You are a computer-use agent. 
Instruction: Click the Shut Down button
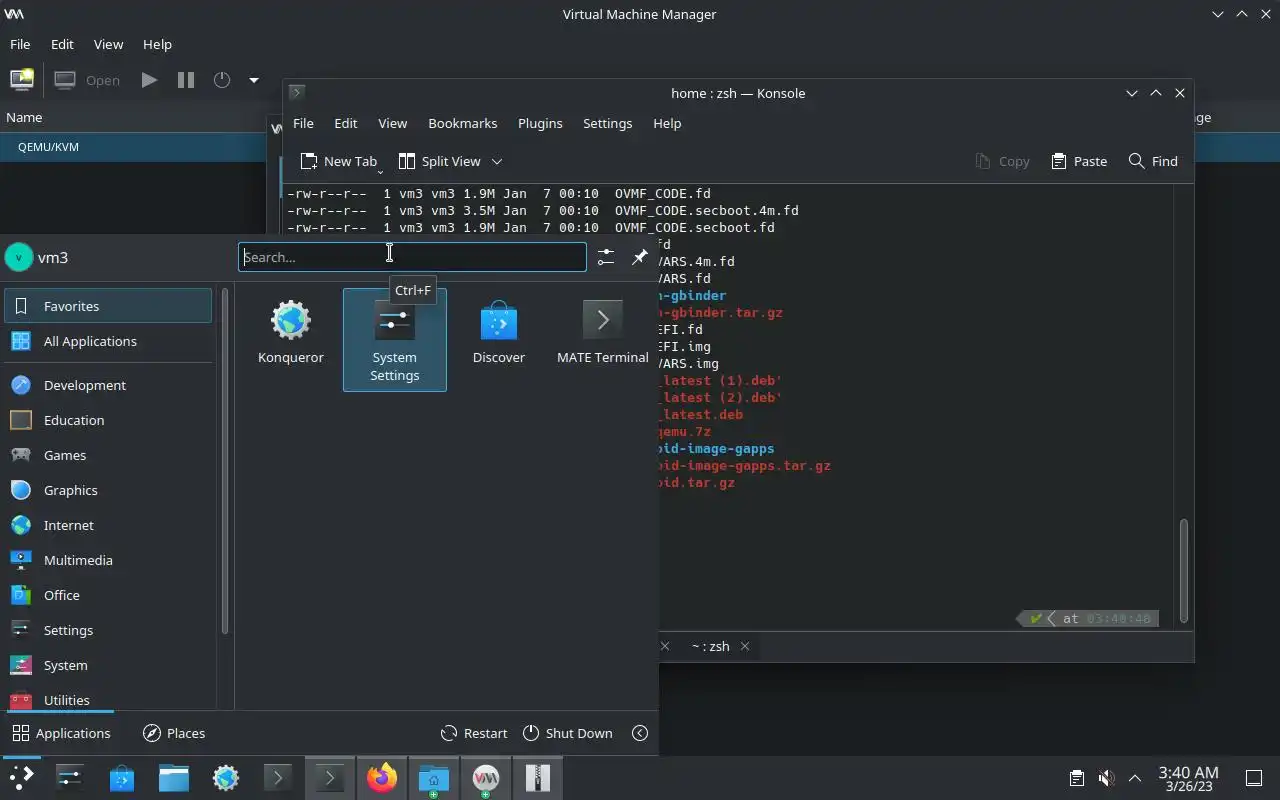tap(567, 733)
